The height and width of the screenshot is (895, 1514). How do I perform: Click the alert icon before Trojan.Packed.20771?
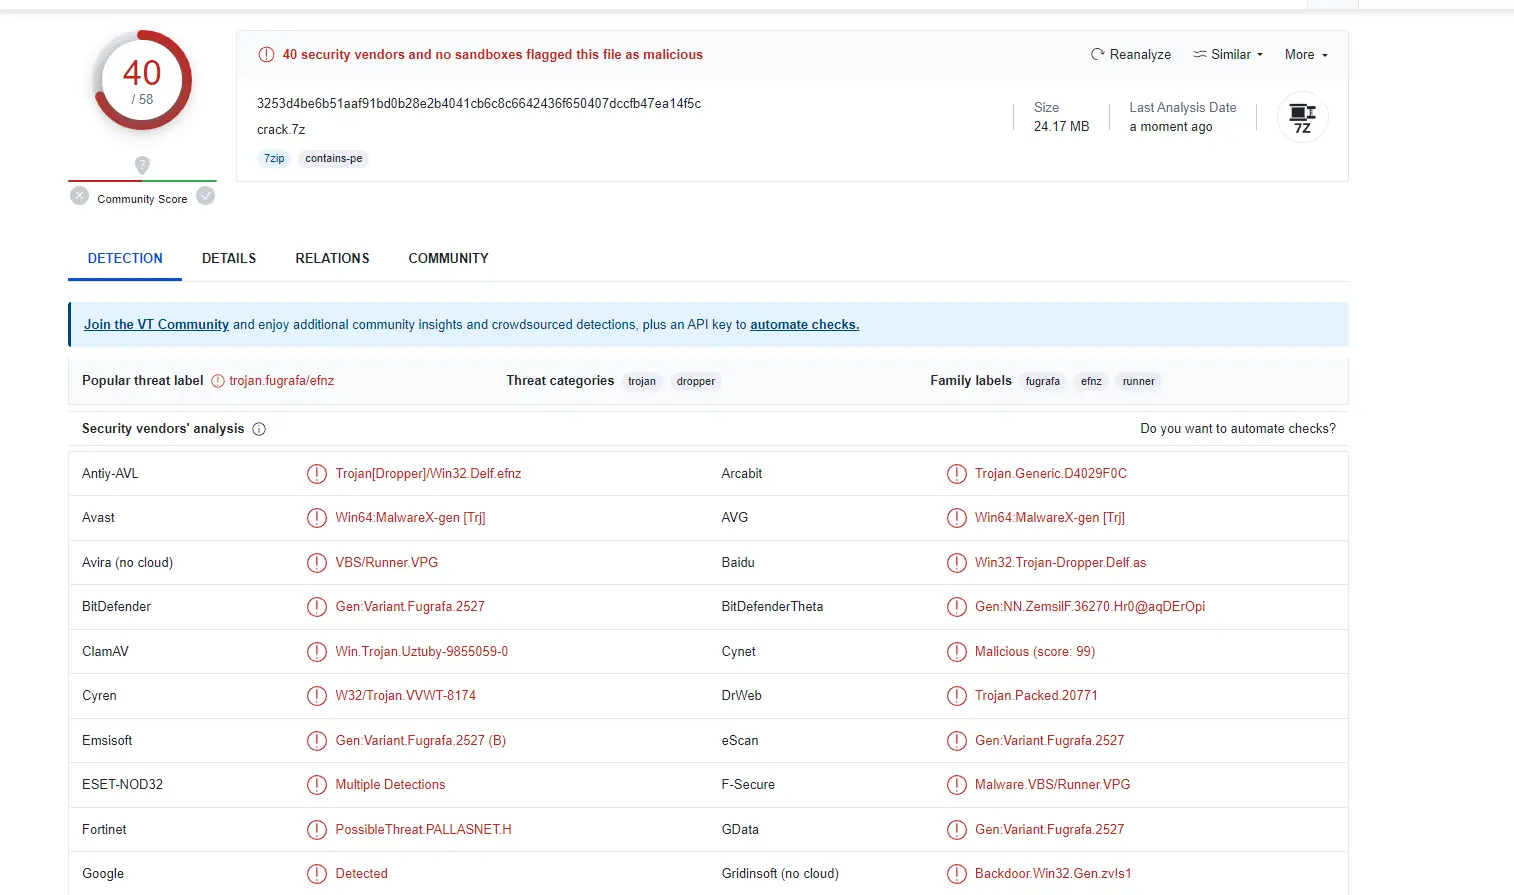point(957,696)
